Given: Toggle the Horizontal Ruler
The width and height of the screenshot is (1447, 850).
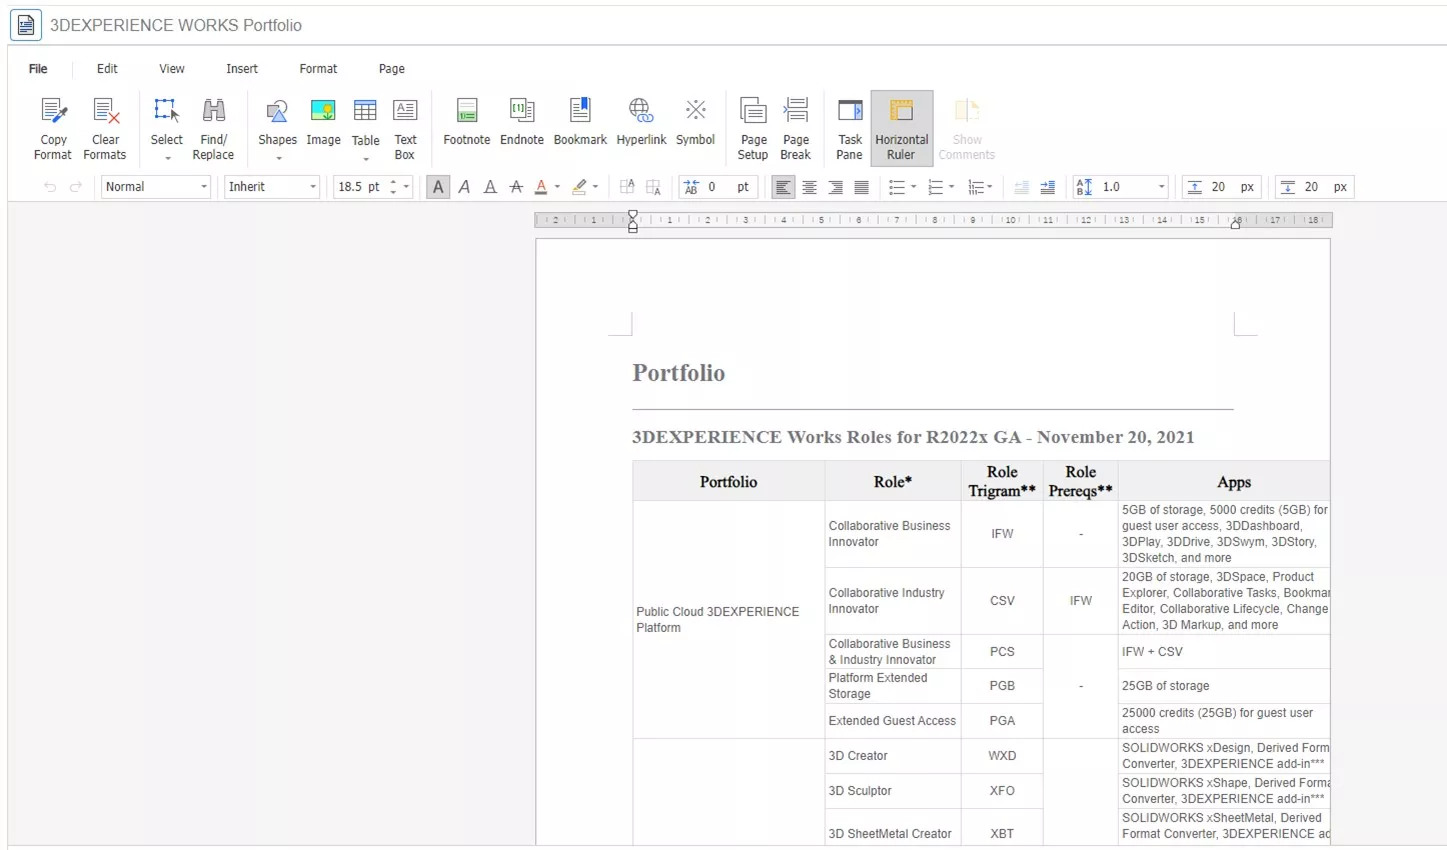Looking at the screenshot, I should [901, 128].
